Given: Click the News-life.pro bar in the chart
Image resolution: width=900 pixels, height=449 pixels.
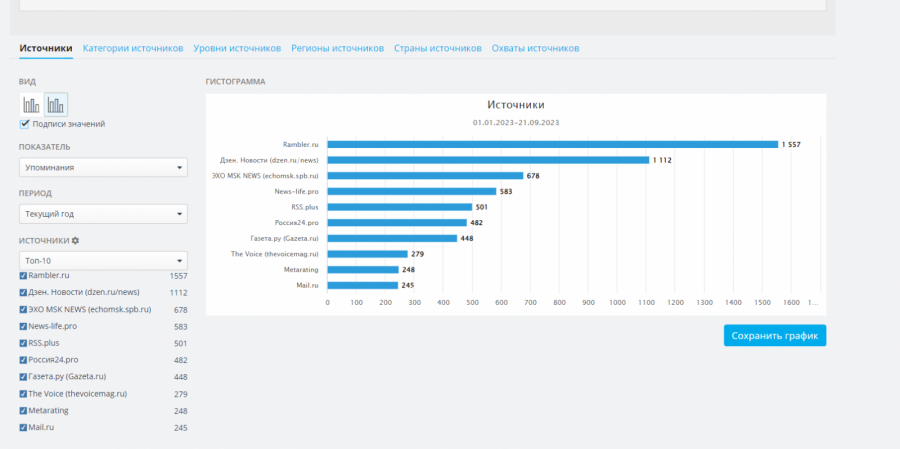Looking at the screenshot, I should coord(412,191).
